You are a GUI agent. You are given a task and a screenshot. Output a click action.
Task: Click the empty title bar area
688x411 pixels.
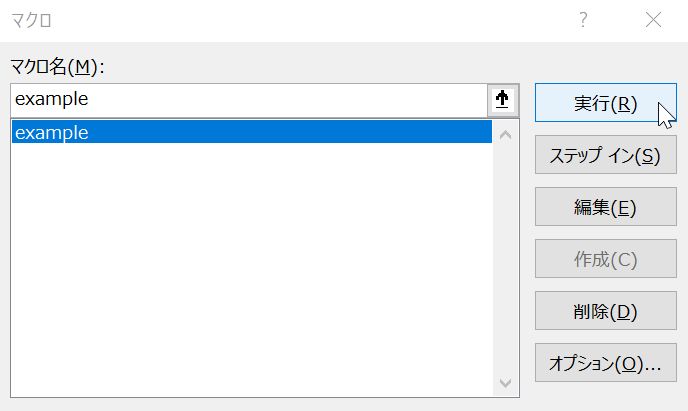(300, 20)
